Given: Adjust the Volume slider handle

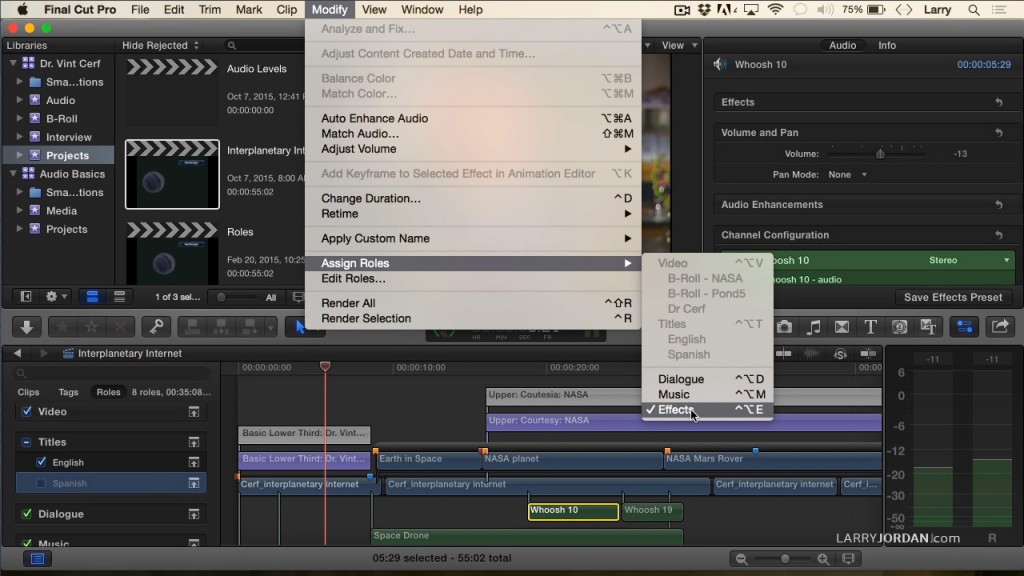Looking at the screenshot, I should 880,154.
